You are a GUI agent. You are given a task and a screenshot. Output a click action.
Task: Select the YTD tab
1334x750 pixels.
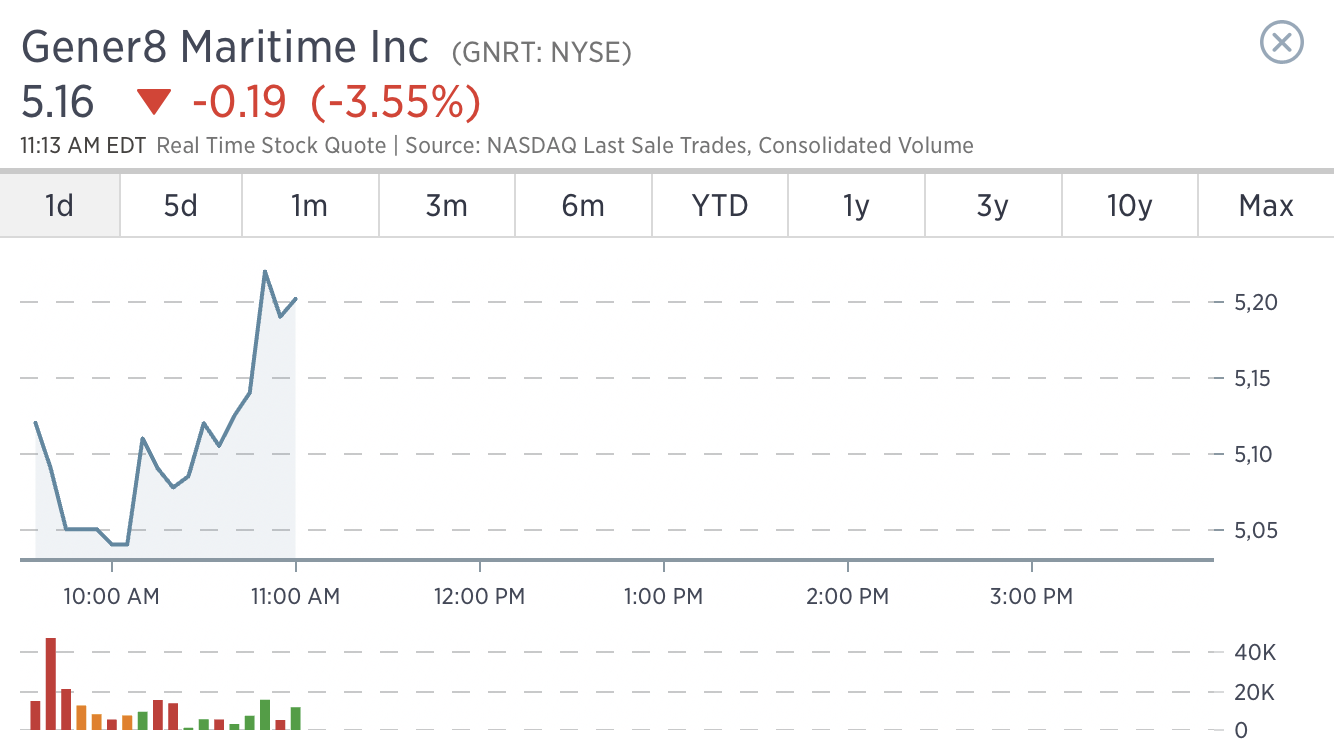pyautogui.click(x=720, y=206)
